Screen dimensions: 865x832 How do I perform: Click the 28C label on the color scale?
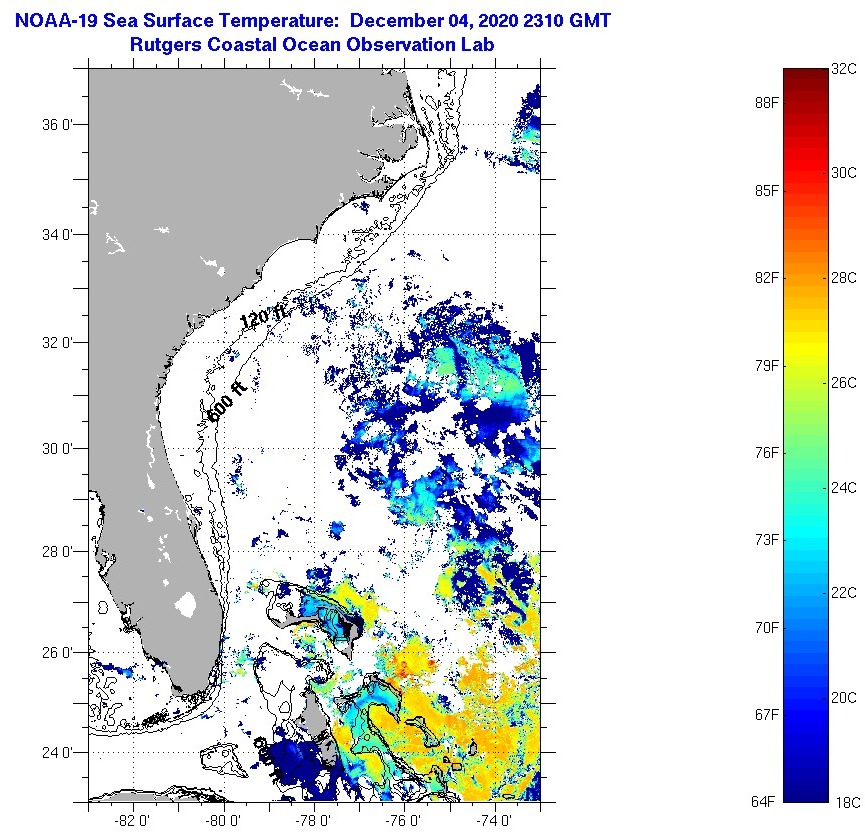click(x=843, y=278)
